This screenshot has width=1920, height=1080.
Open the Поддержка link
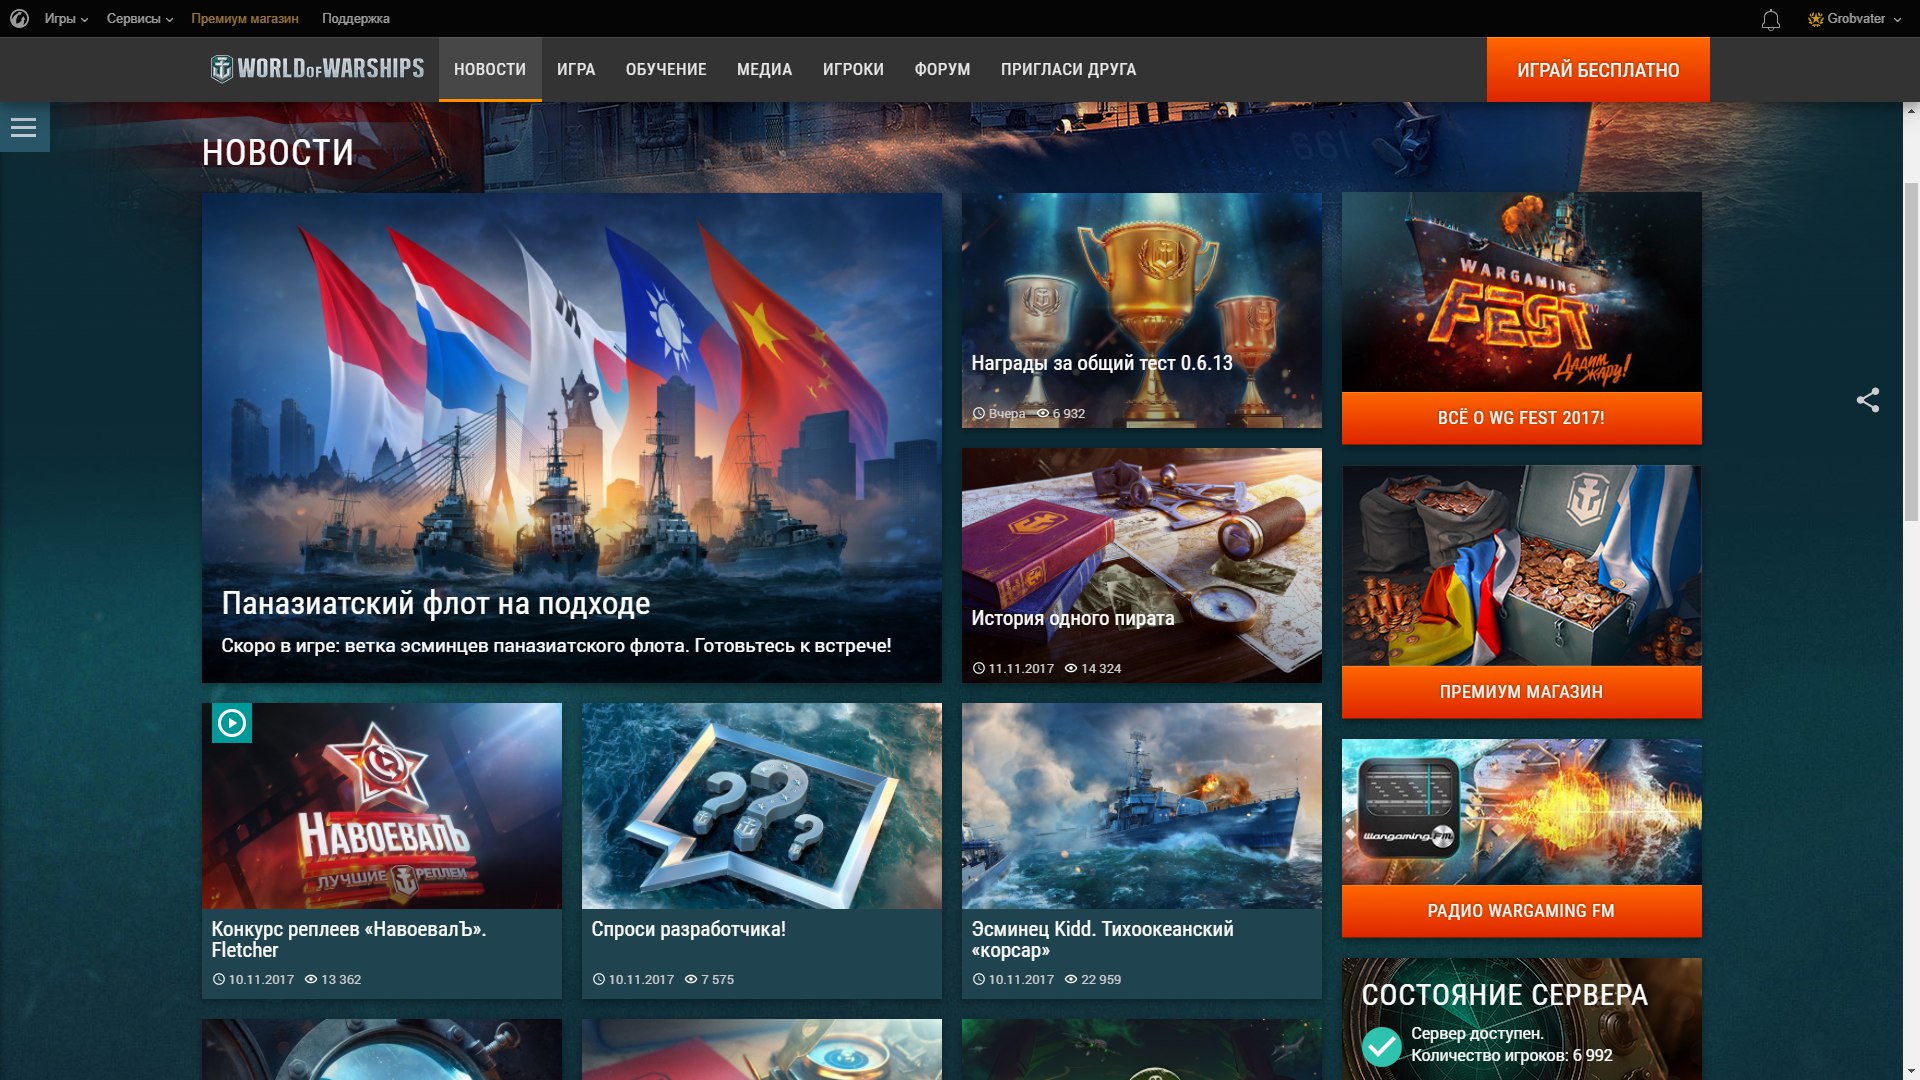coord(356,18)
